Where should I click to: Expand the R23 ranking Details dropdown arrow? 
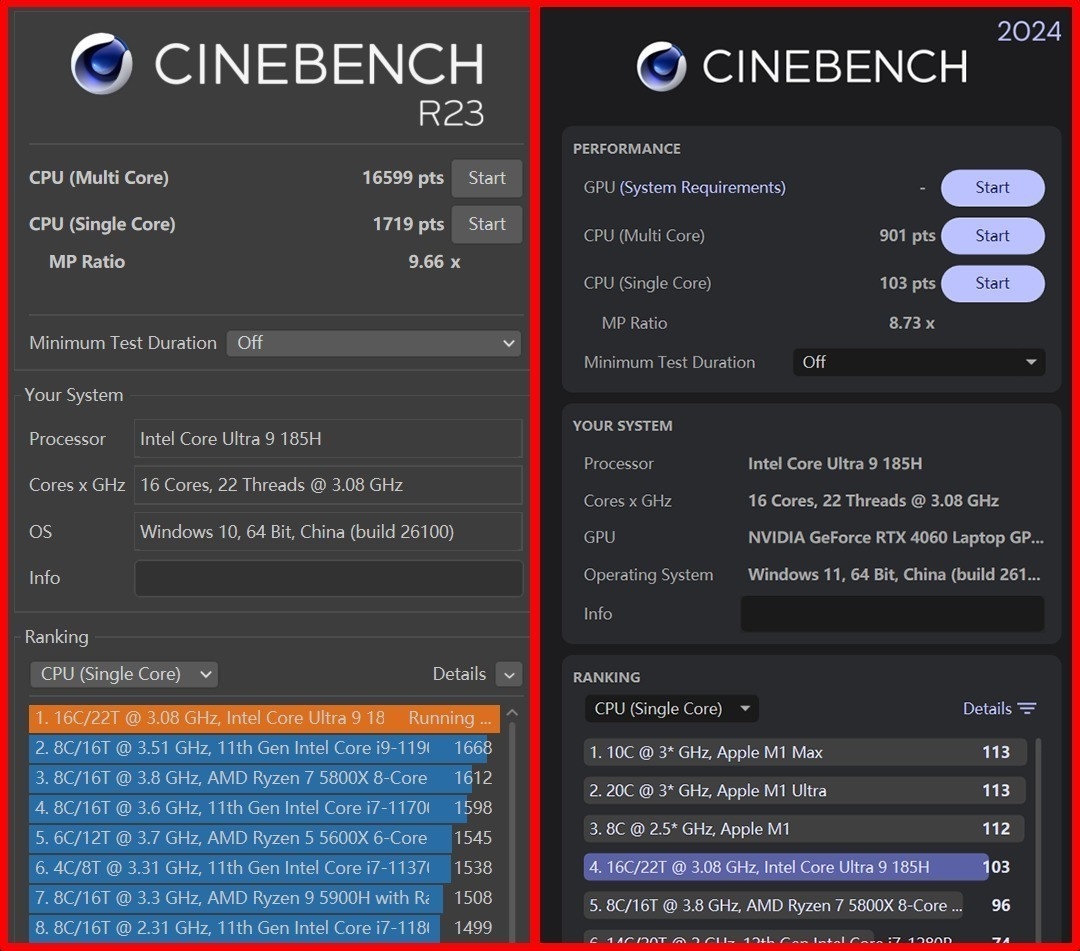tap(508, 675)
